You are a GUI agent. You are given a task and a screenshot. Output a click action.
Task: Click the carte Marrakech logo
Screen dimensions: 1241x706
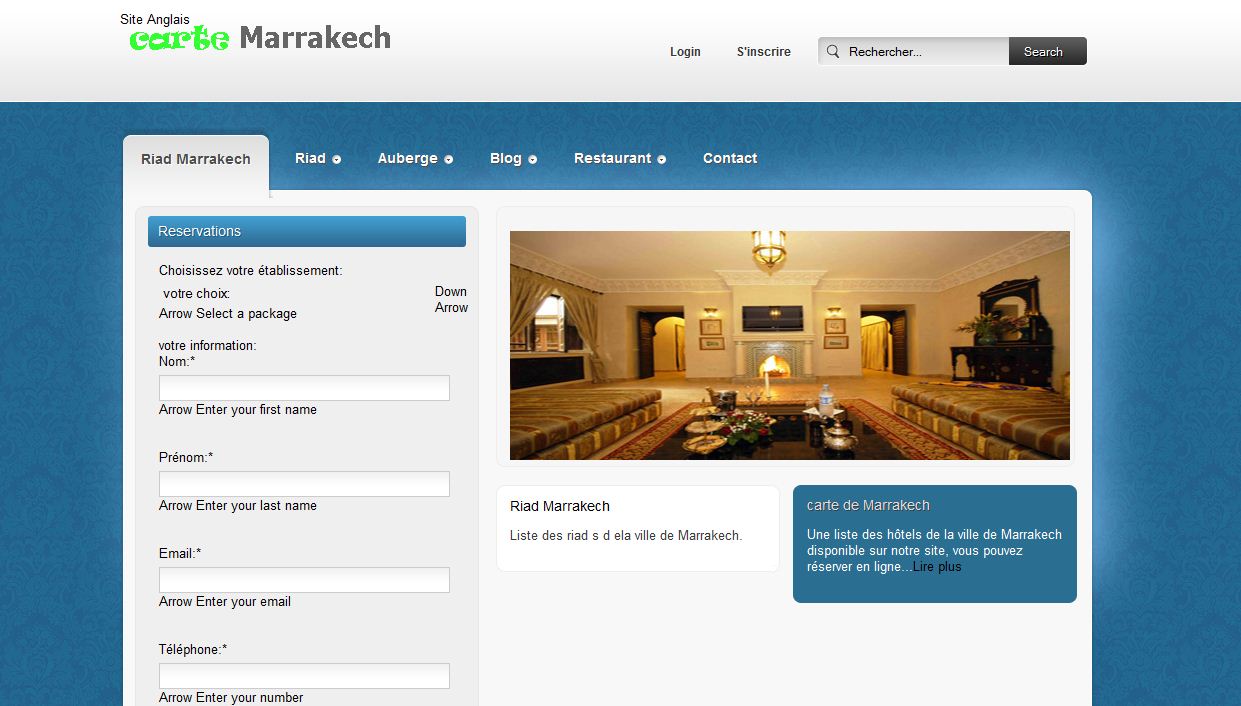click(x=260, y=38)
